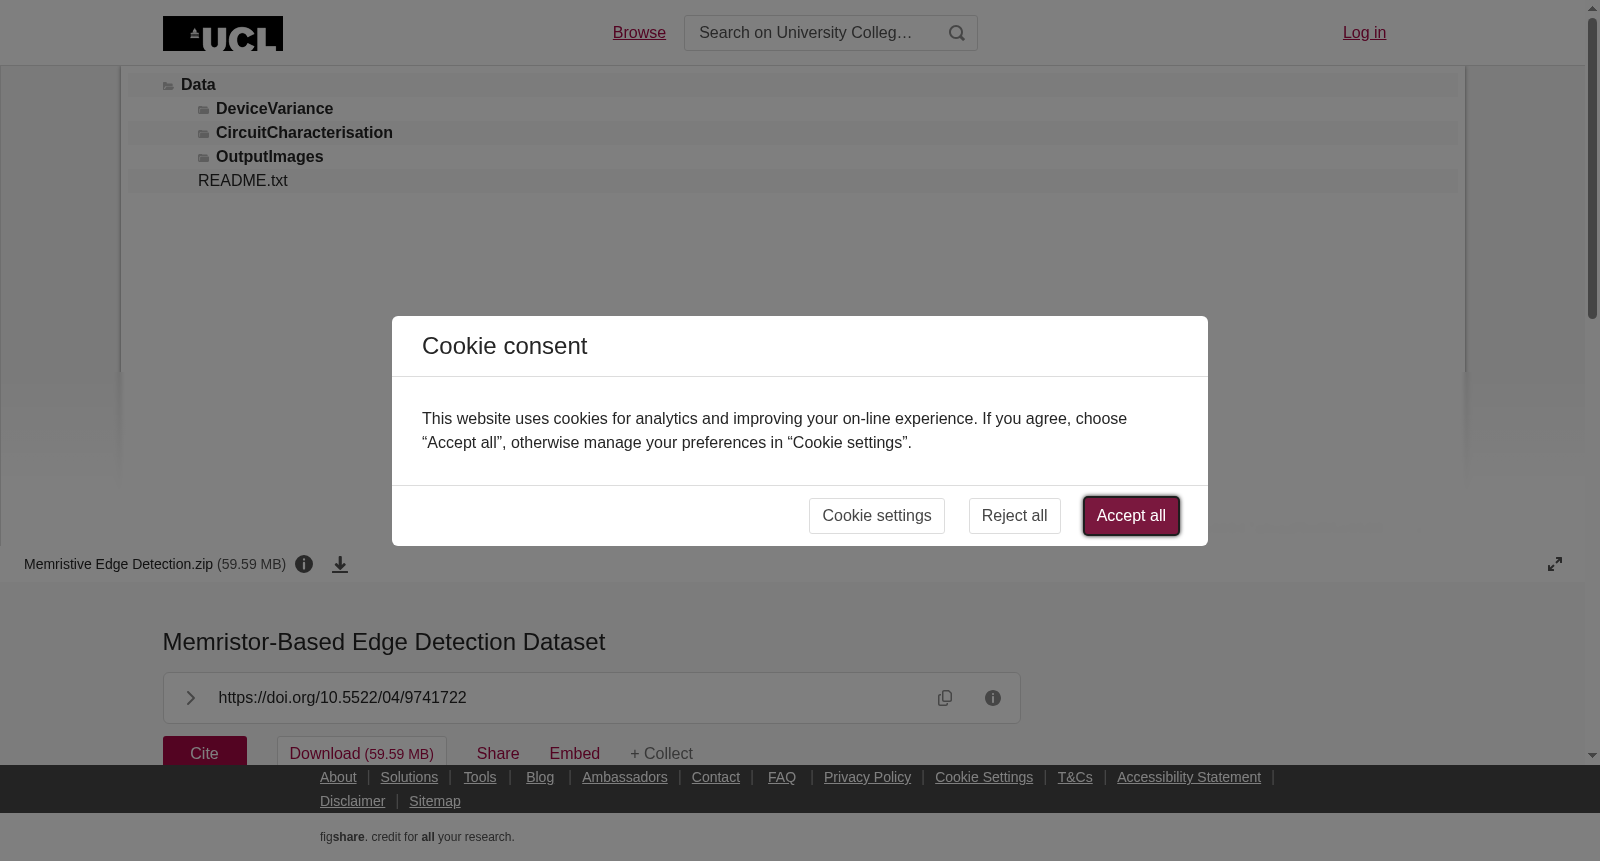The image size is (1600, 861).
Task: Click the Share button
Action: 498,754
